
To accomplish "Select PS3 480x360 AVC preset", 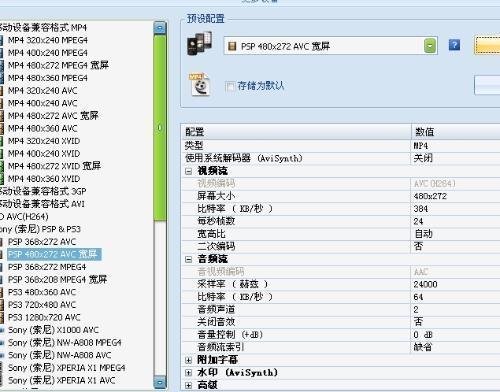I will pos(42,292).
